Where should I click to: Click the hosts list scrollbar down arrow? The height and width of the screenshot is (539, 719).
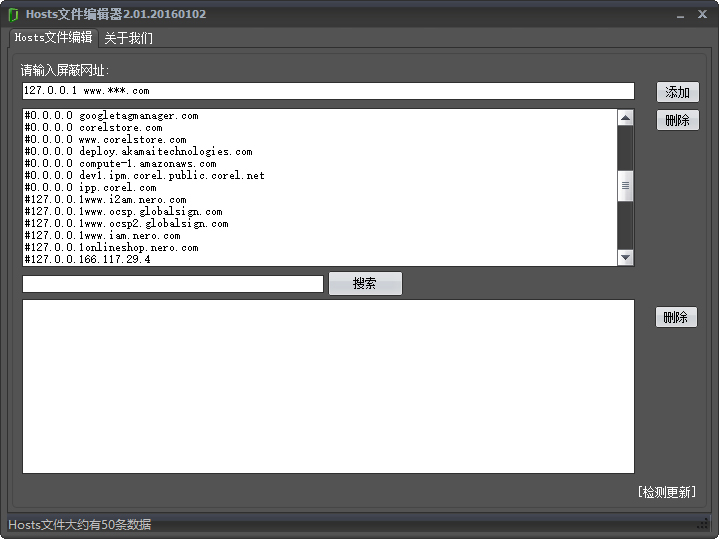[x=625, y=257]
